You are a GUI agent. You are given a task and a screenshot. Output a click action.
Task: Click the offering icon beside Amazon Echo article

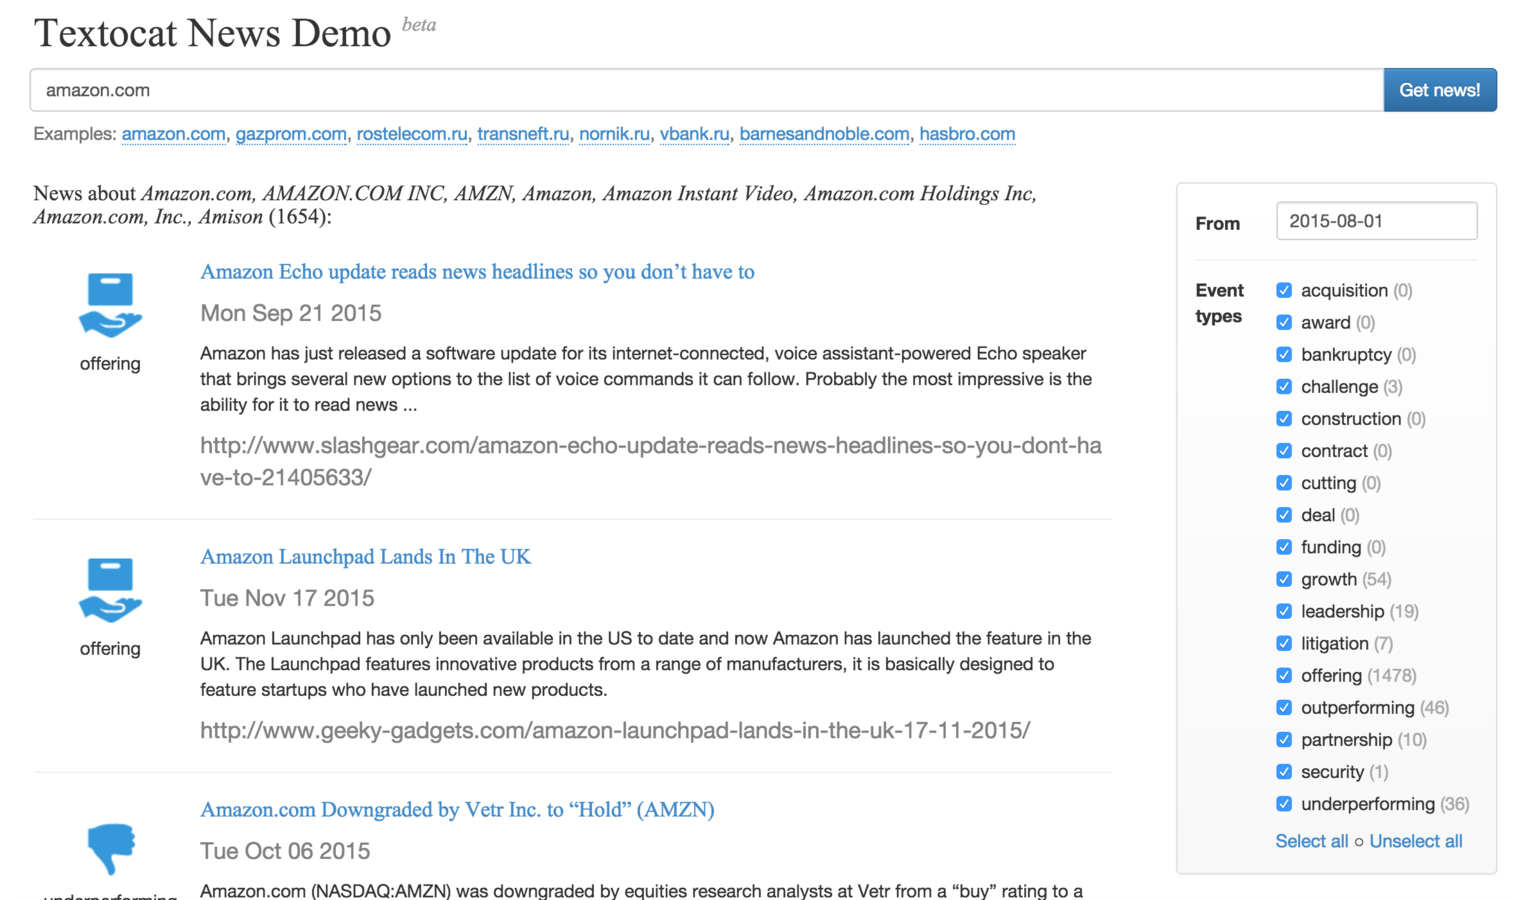[x=110, y=305]
